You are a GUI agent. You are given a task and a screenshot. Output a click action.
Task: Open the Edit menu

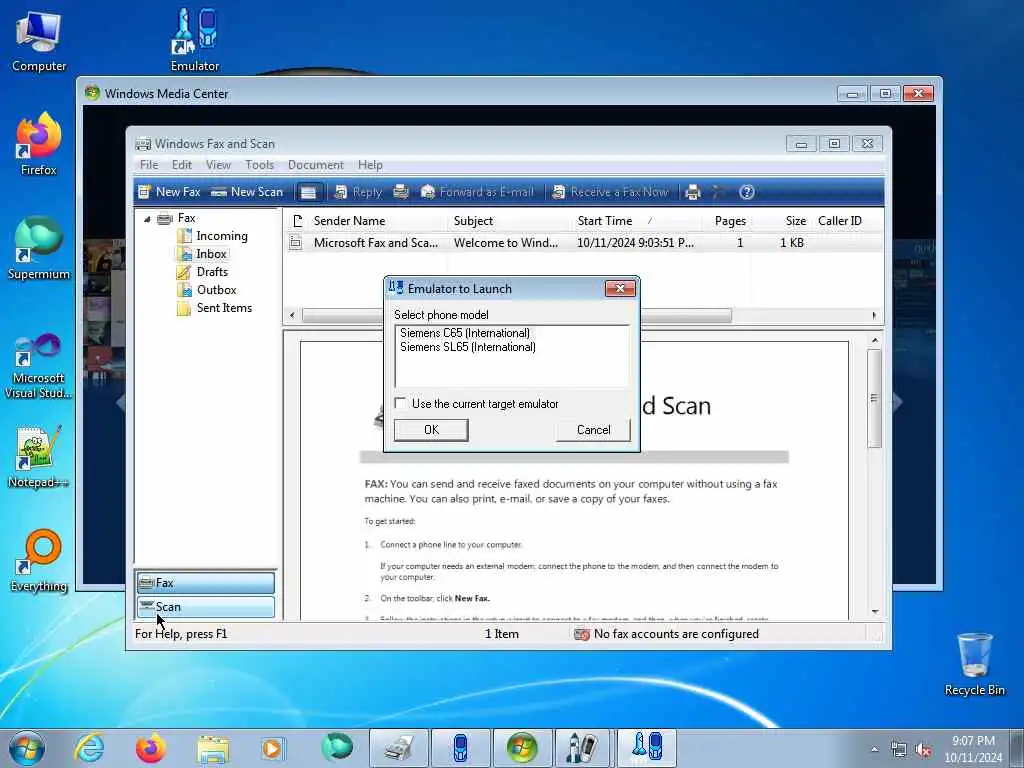(182, 165)
